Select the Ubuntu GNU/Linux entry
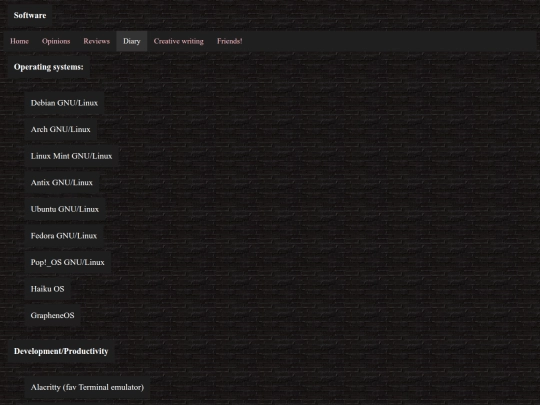 [65, 209]
